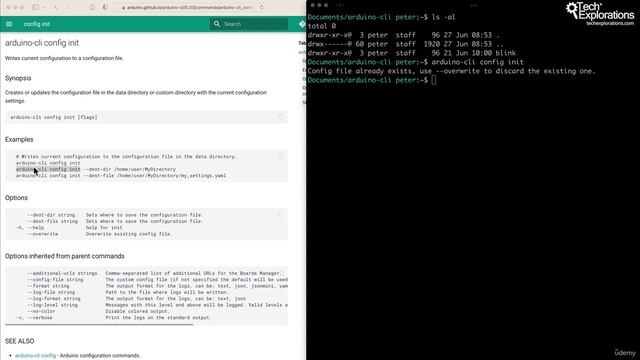Viewport: 640px width, 360px height.
Task: Focus the Search field in docs header
Action: pyautogui.click(x=249, y=24)
